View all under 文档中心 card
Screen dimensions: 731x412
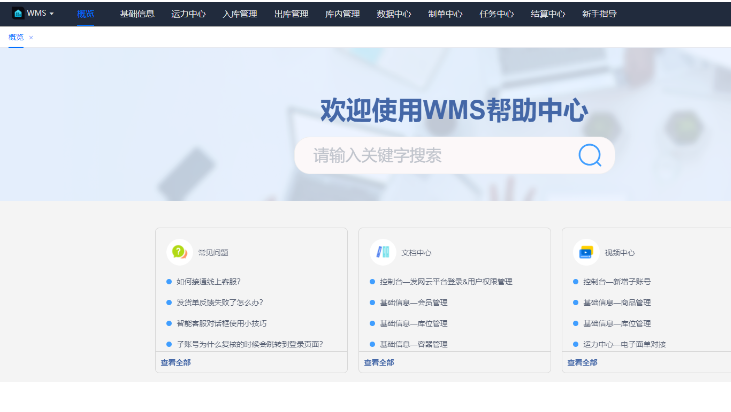379,362
